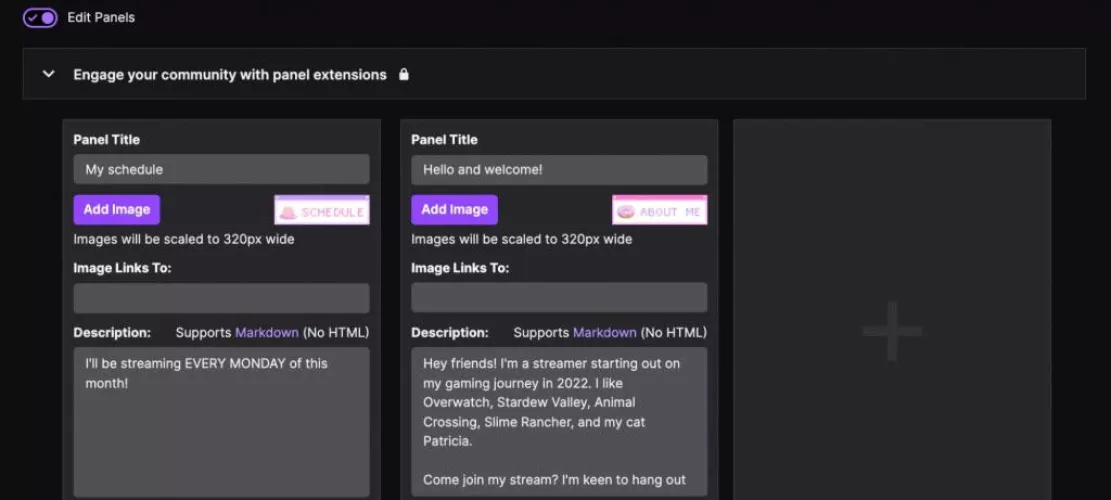This screenshot has height=500, width=1111.
Task: Click the 'Hello and welcome!' title field
Action: tap(559, 169)
